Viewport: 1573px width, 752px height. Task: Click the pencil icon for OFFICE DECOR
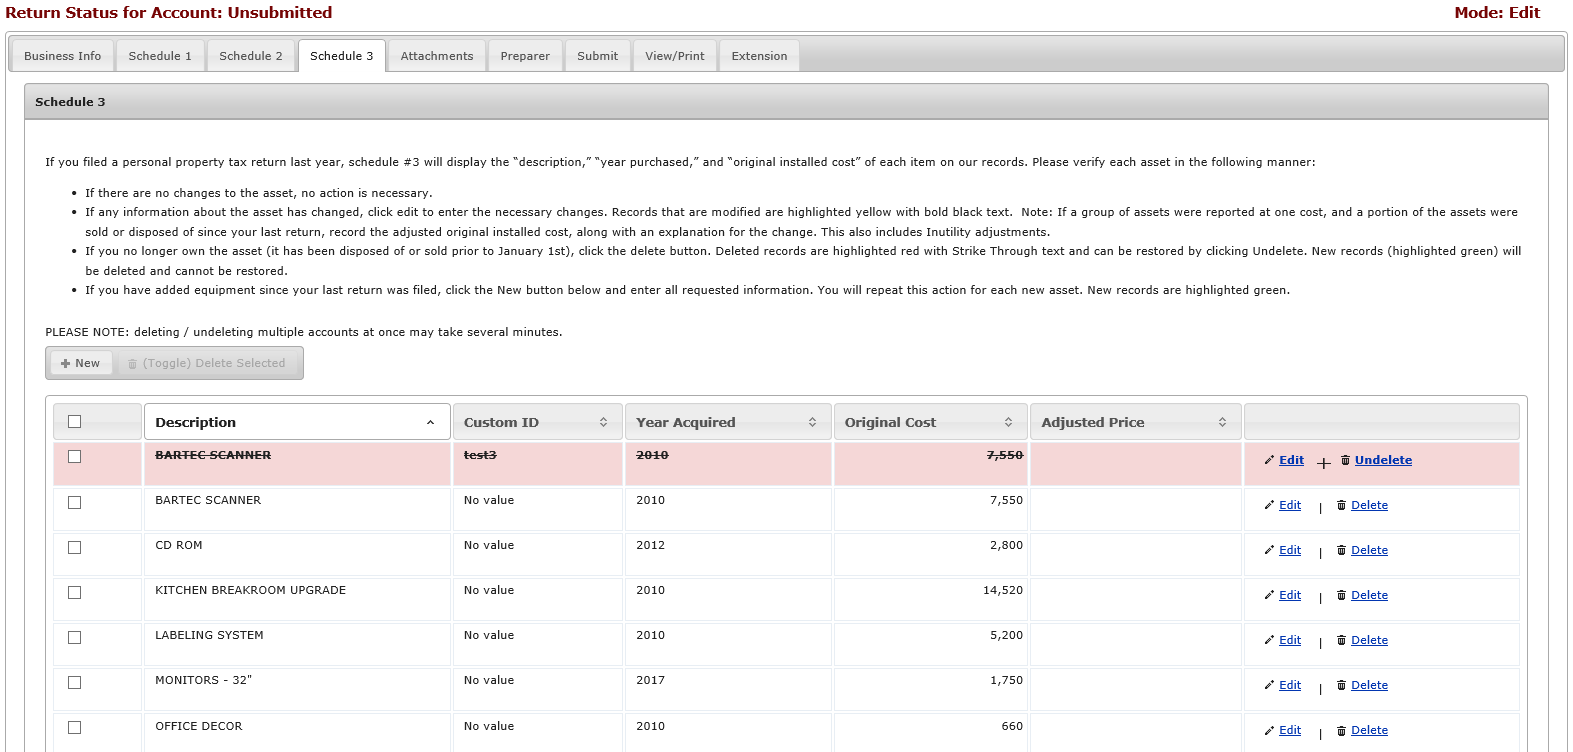tap(1269, 730)
